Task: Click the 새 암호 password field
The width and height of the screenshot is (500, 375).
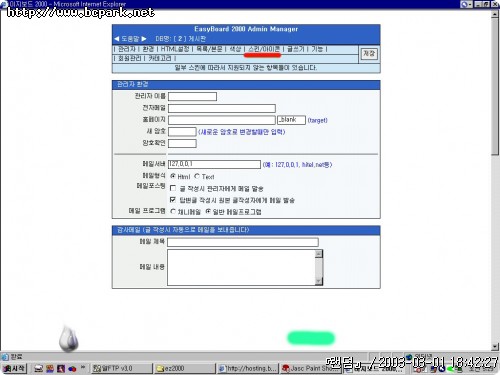Action: [x=182, y=132]
